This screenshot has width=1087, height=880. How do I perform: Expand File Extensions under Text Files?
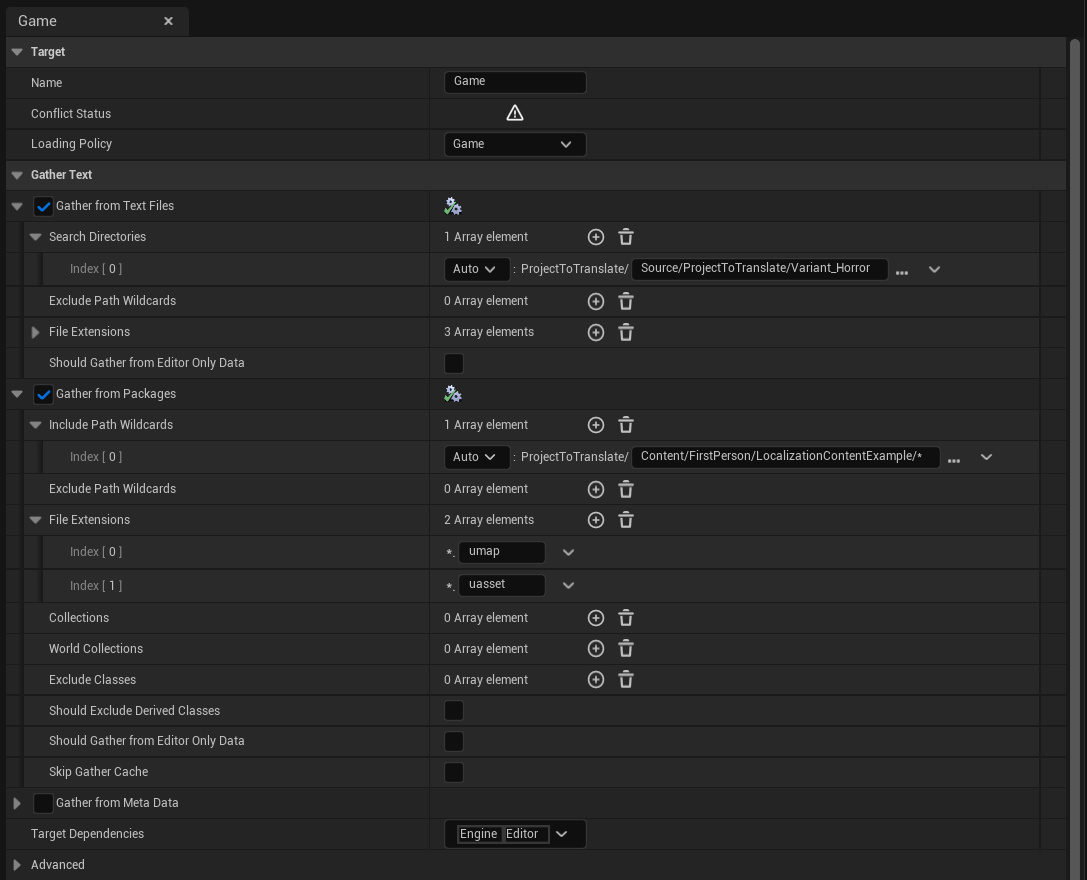point(35,332)
